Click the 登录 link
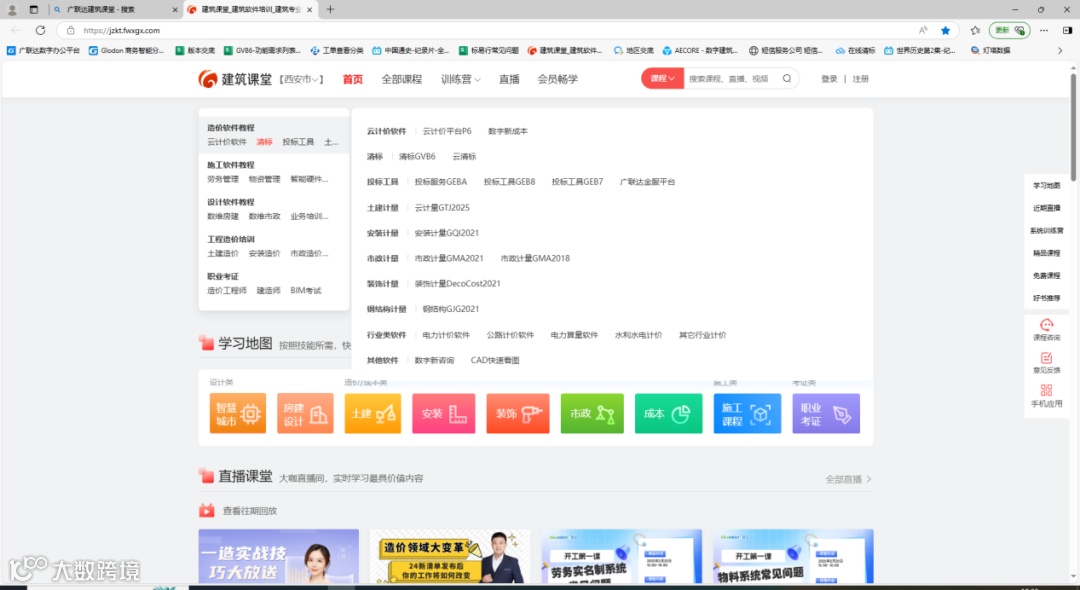The height and width of the screenshot is (590, 1080). (829, 79)
